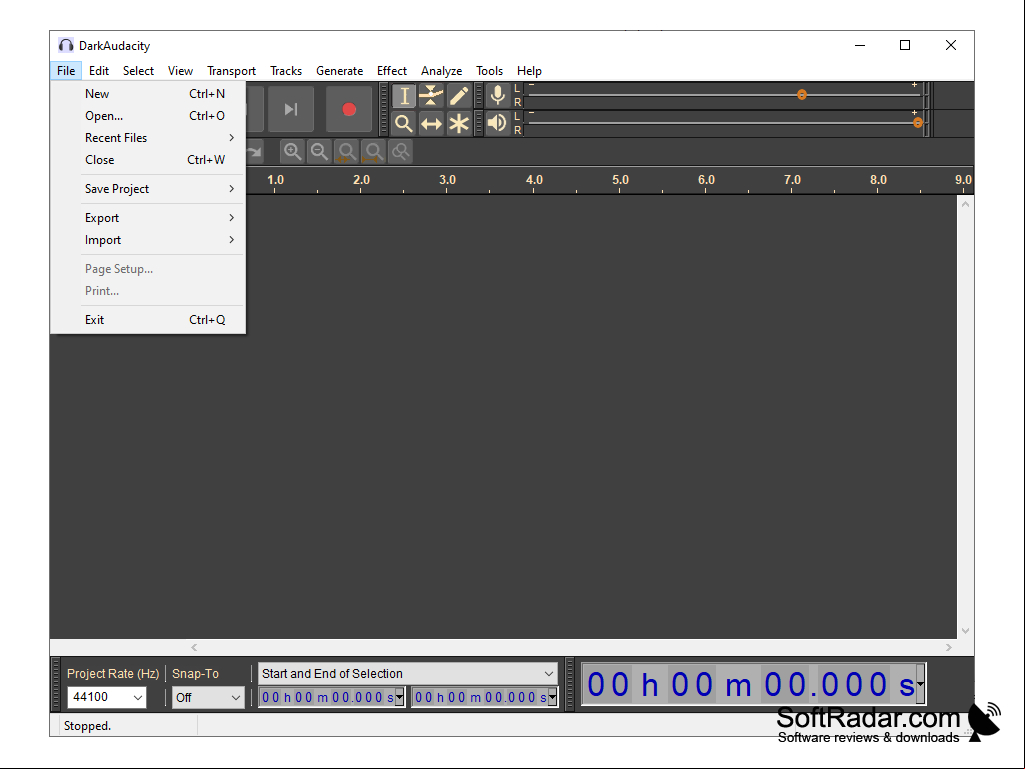
Task: Click the Zoom In toolbar icon
Action: (x=292, y=152)
